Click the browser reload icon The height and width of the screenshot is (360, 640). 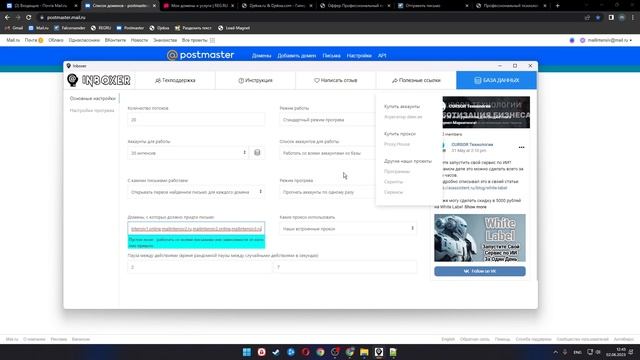[x=29, y=18]
